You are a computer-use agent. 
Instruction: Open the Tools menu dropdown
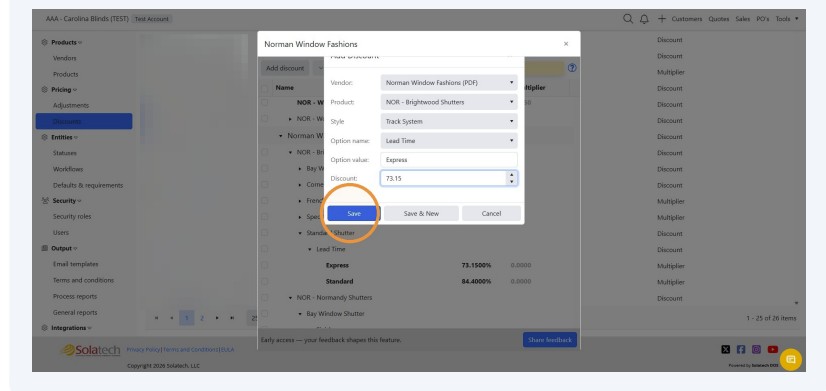pyautogui.click(x=786, y=19)
